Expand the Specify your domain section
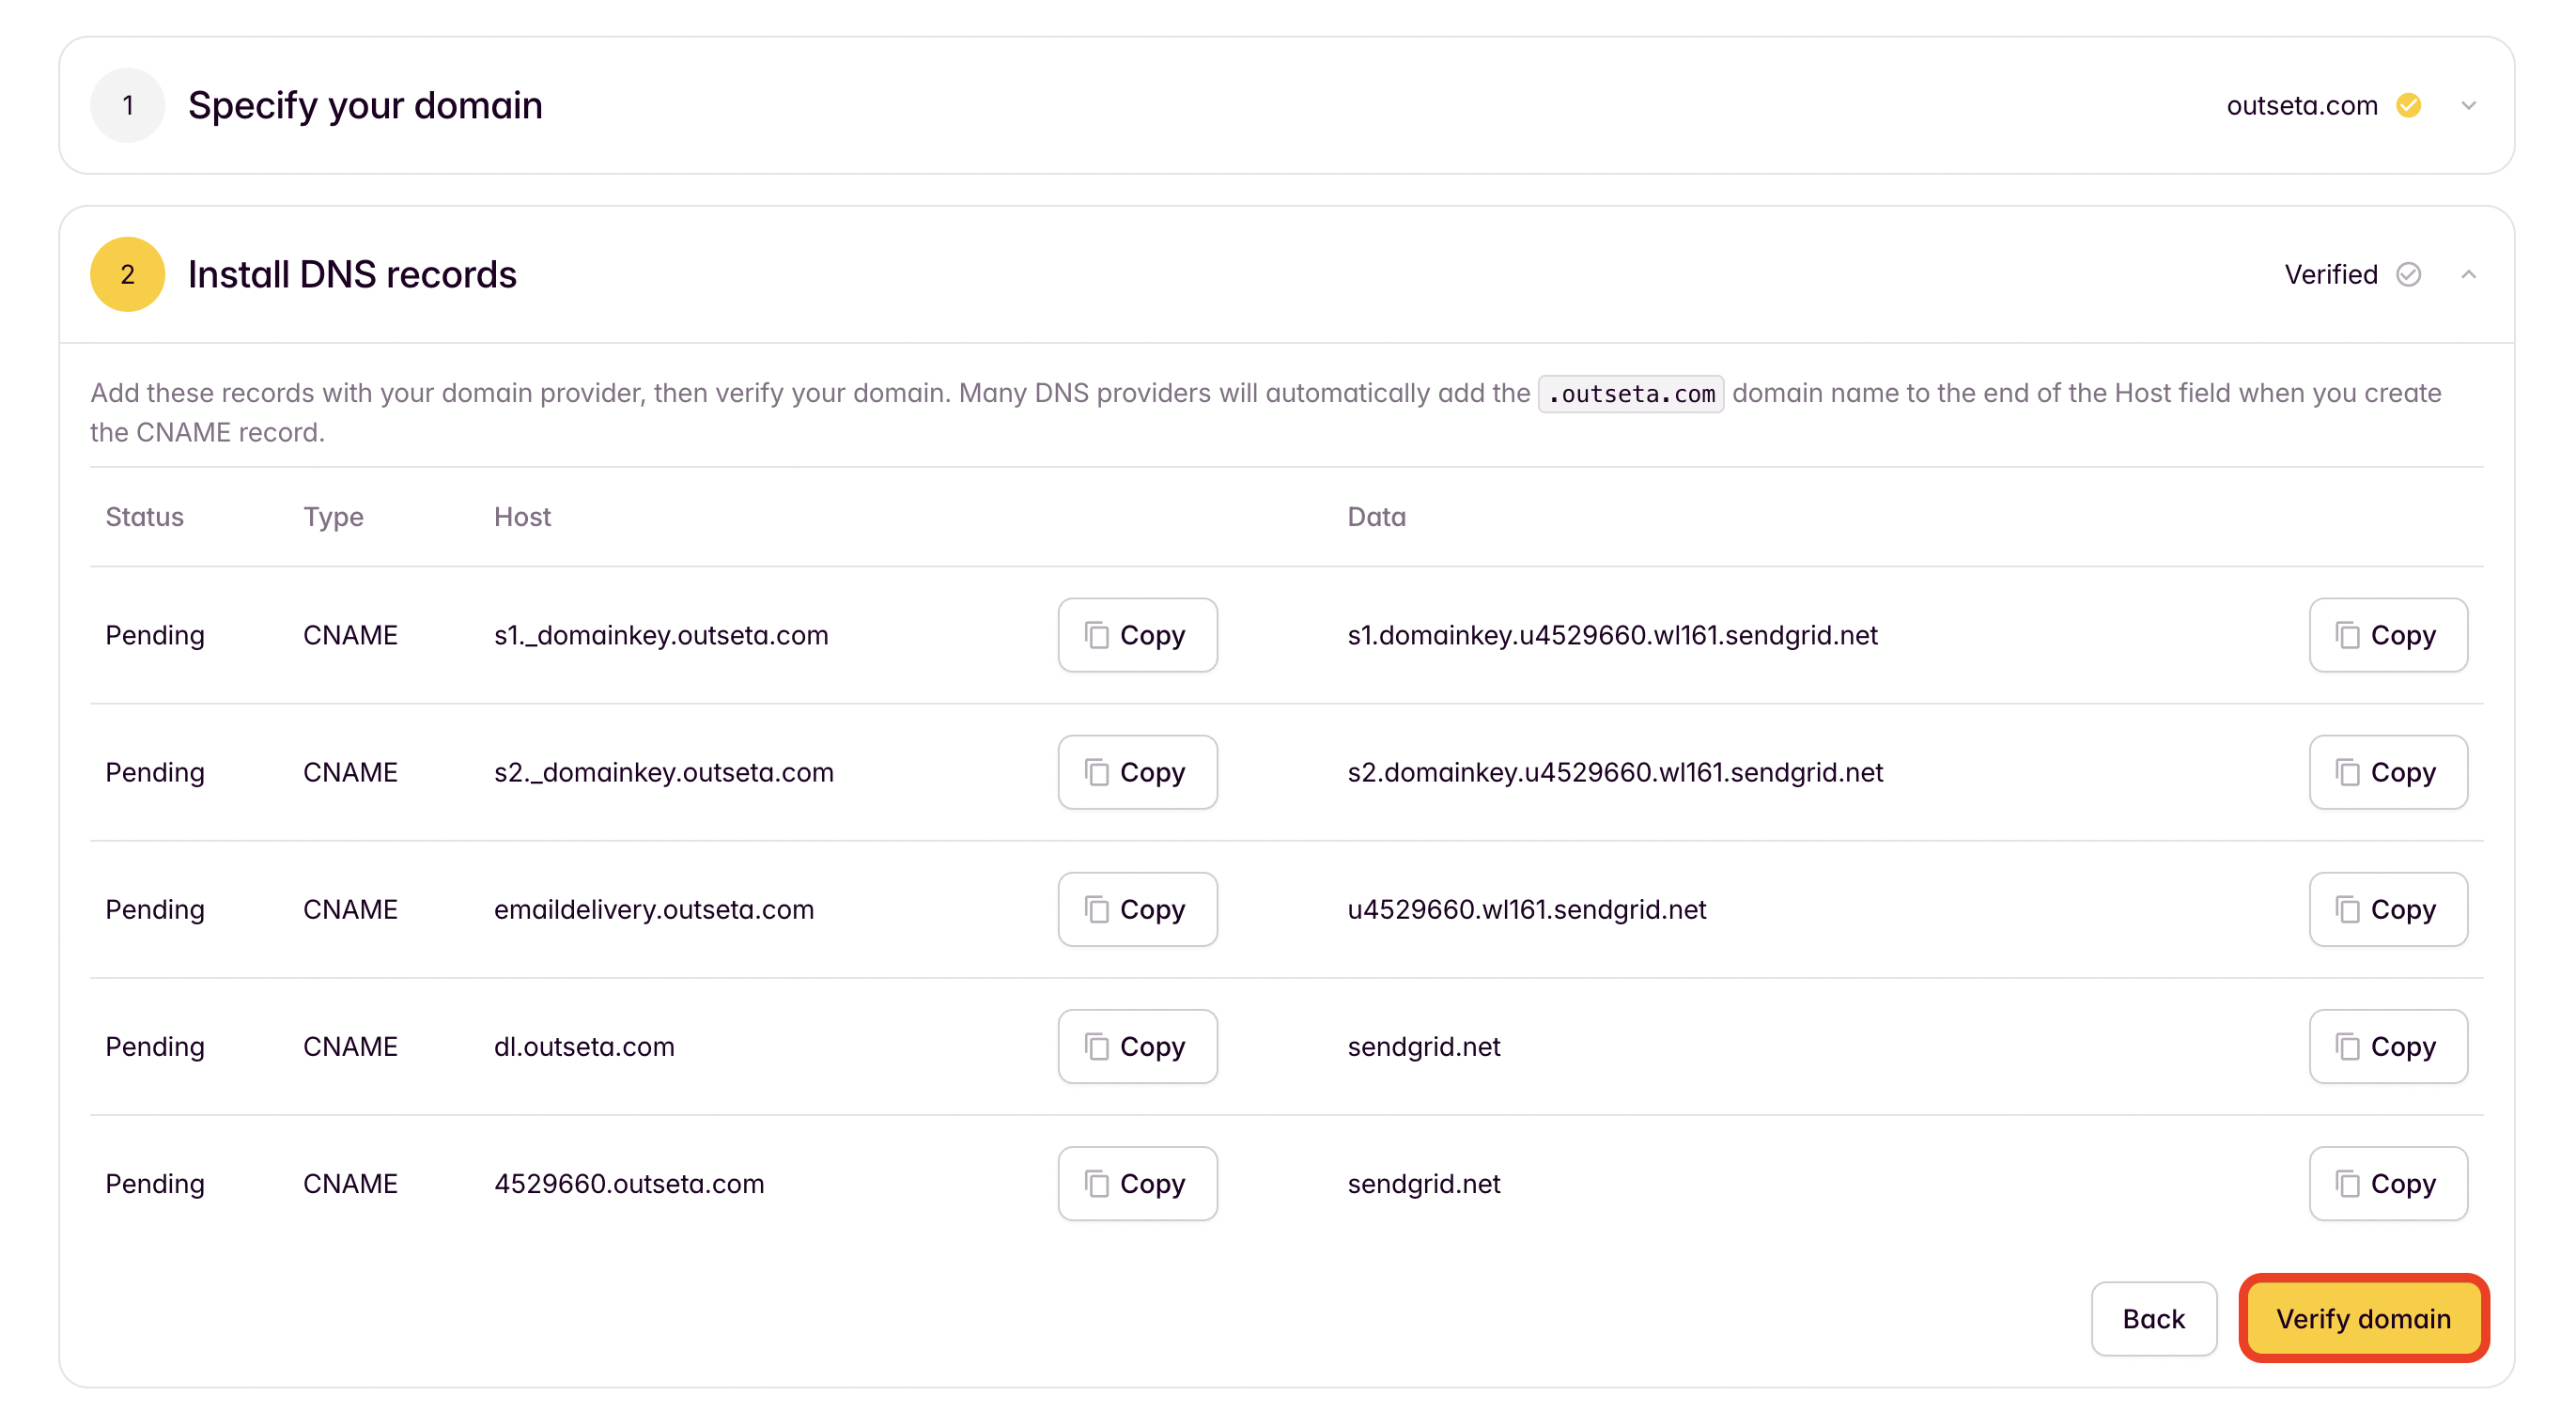Image resolution: width=2576 pixels, height=1411 pixels. click(x=2468, y=105)
